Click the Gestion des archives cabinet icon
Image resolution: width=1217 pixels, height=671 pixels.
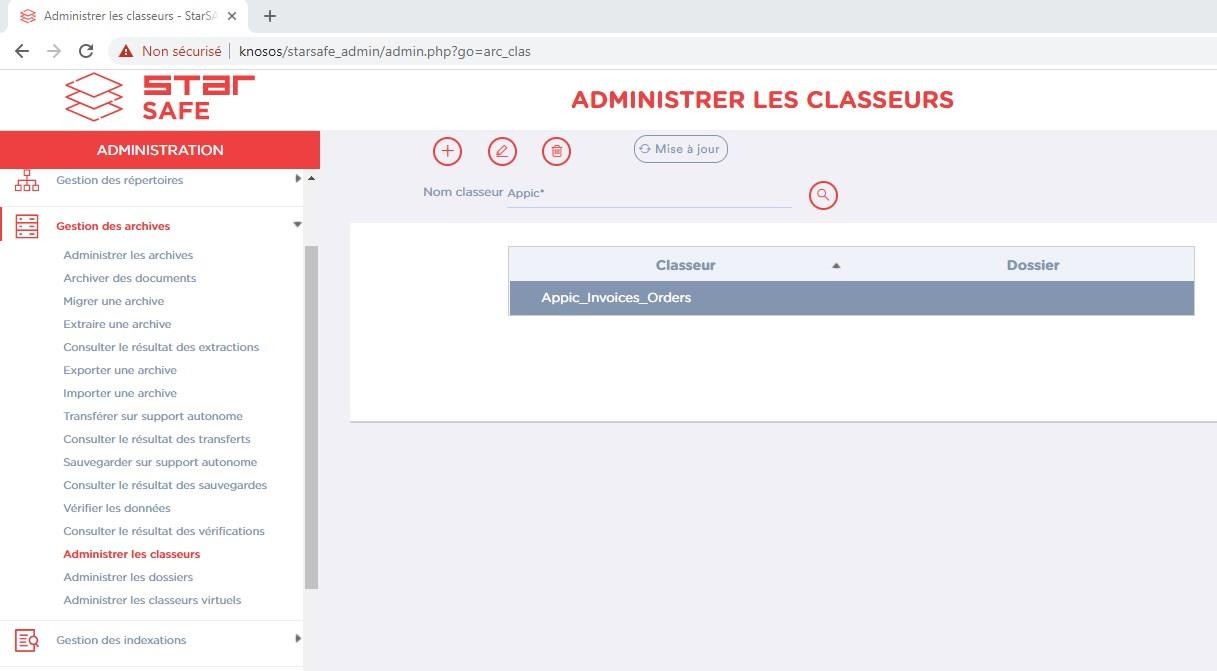pos(27,226)
